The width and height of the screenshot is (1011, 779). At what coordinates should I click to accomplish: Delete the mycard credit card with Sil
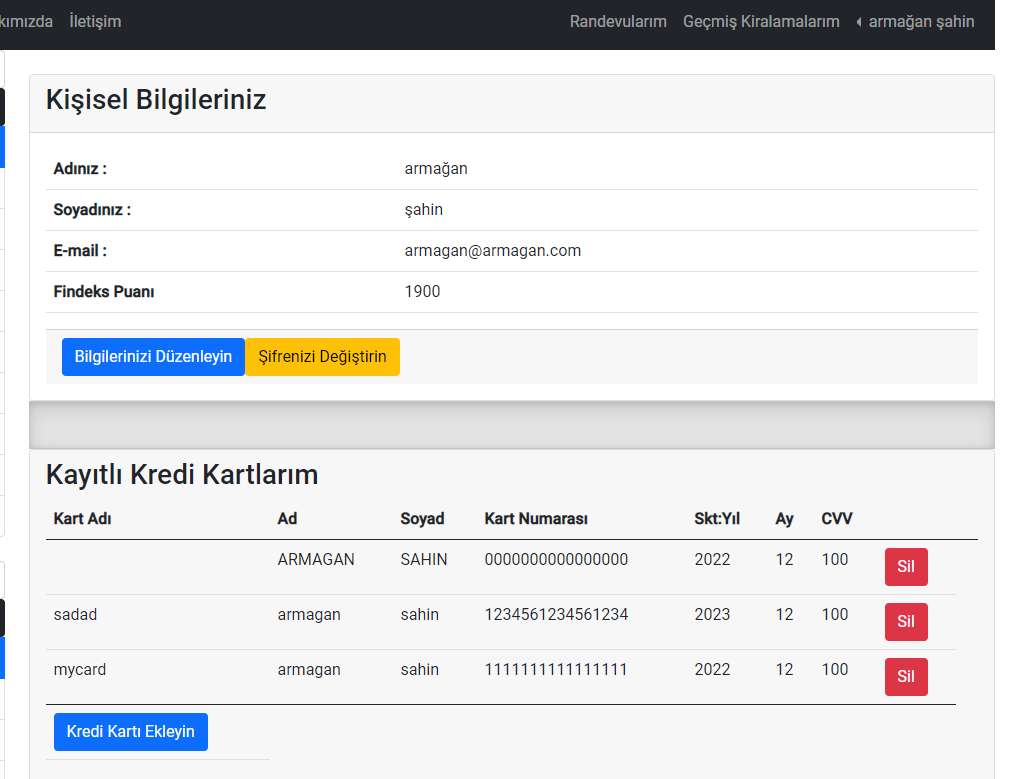[905, 676]
